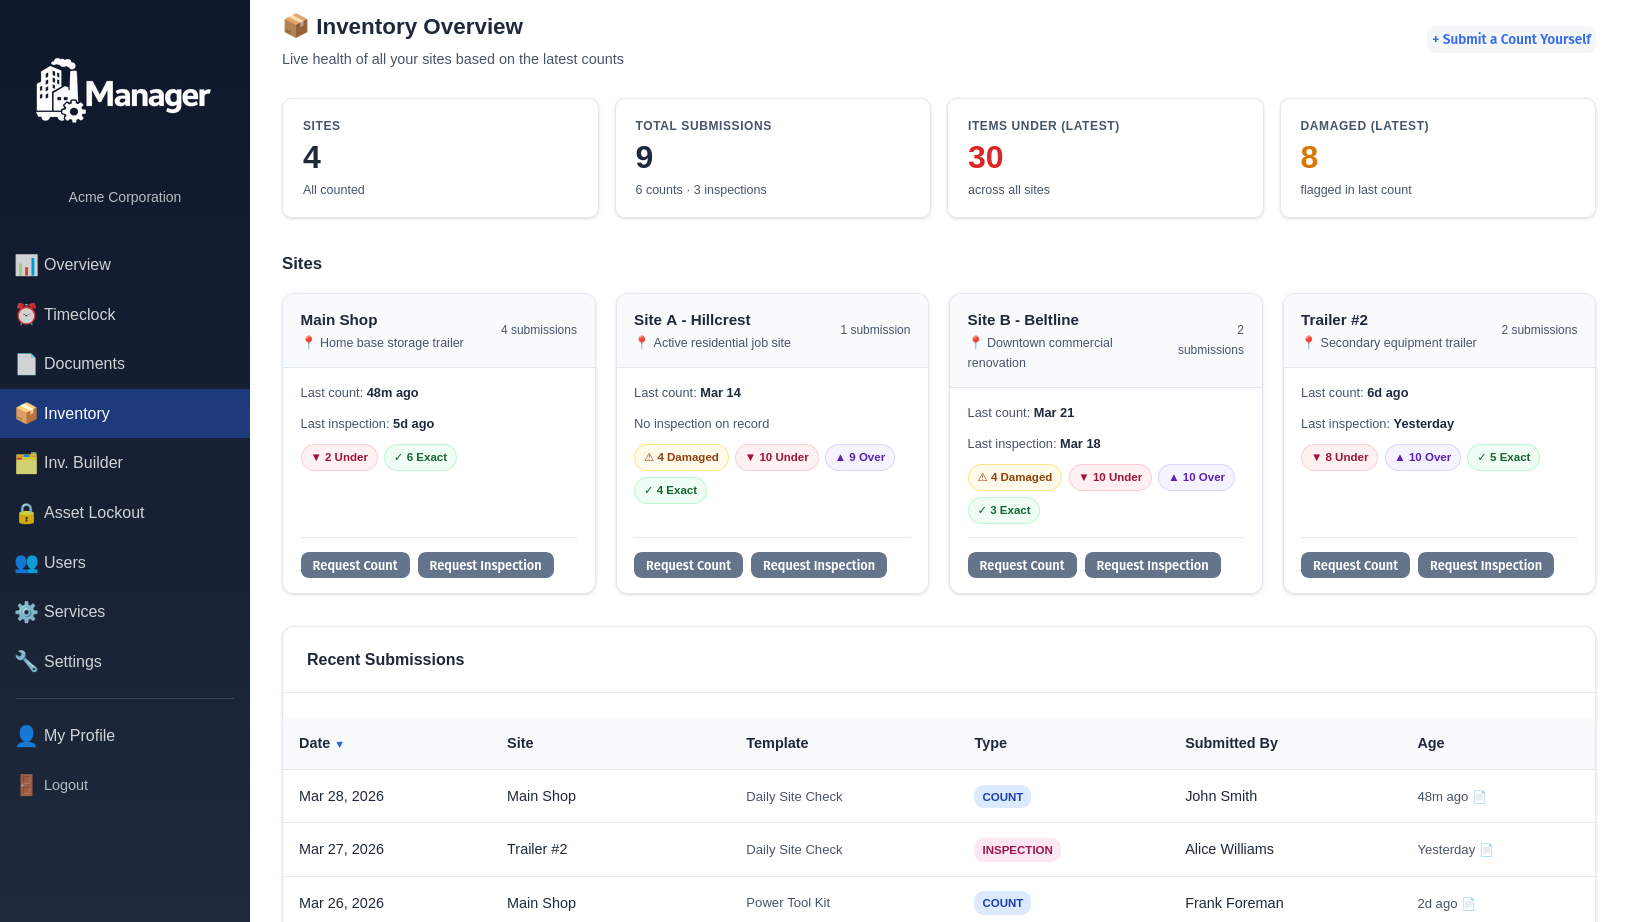Toggle the Date column sort arrow
Viewport: 1628px width, 922px height.
340,744
